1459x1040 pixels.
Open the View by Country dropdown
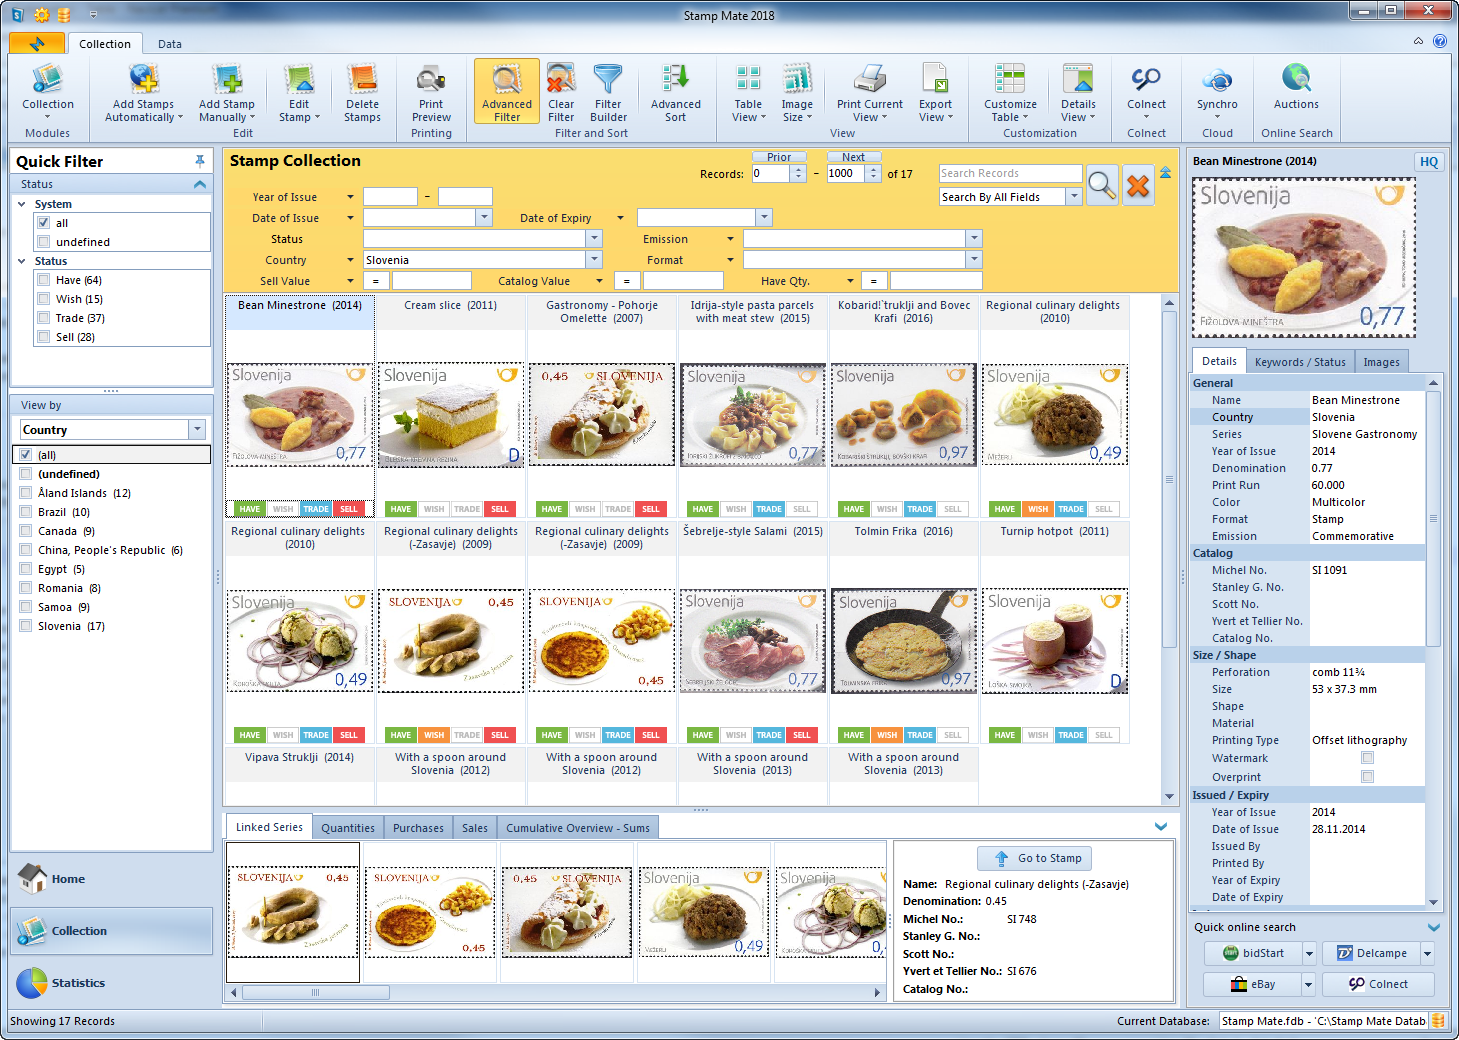coord(197,430)
